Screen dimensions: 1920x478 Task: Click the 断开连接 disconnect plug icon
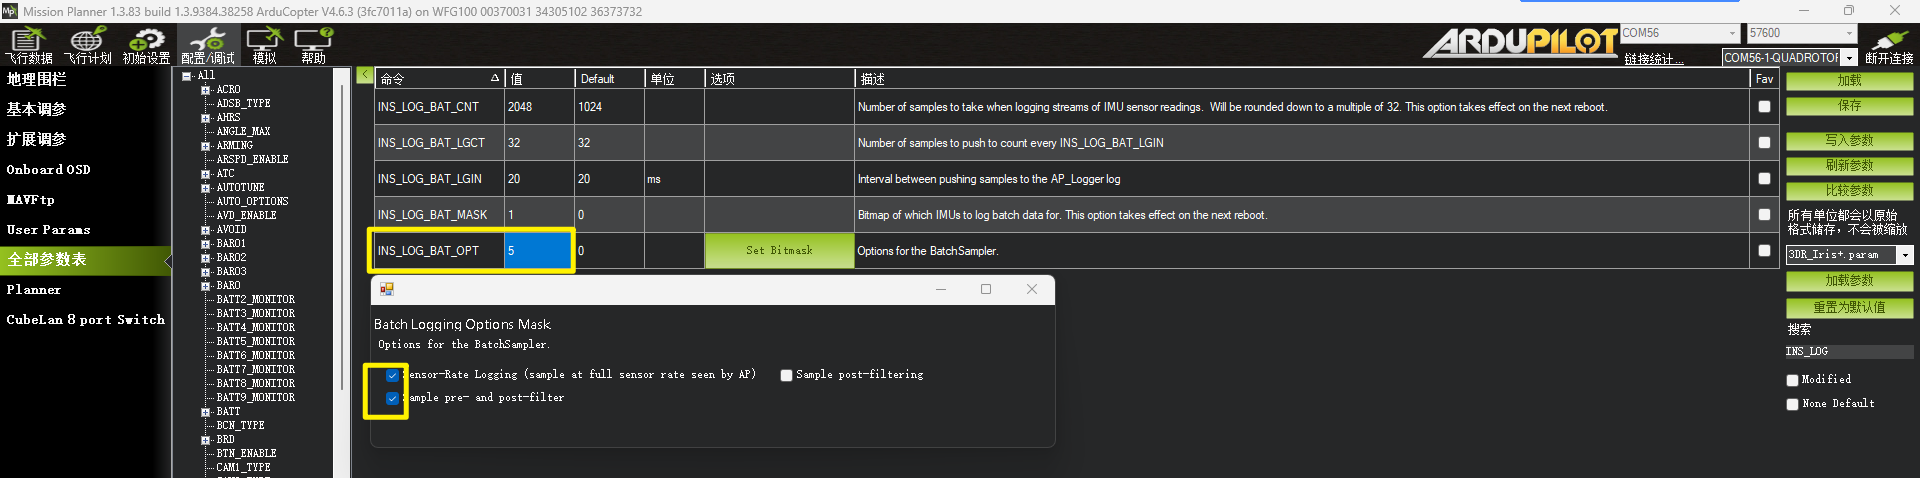click(x=1889, y=46)
